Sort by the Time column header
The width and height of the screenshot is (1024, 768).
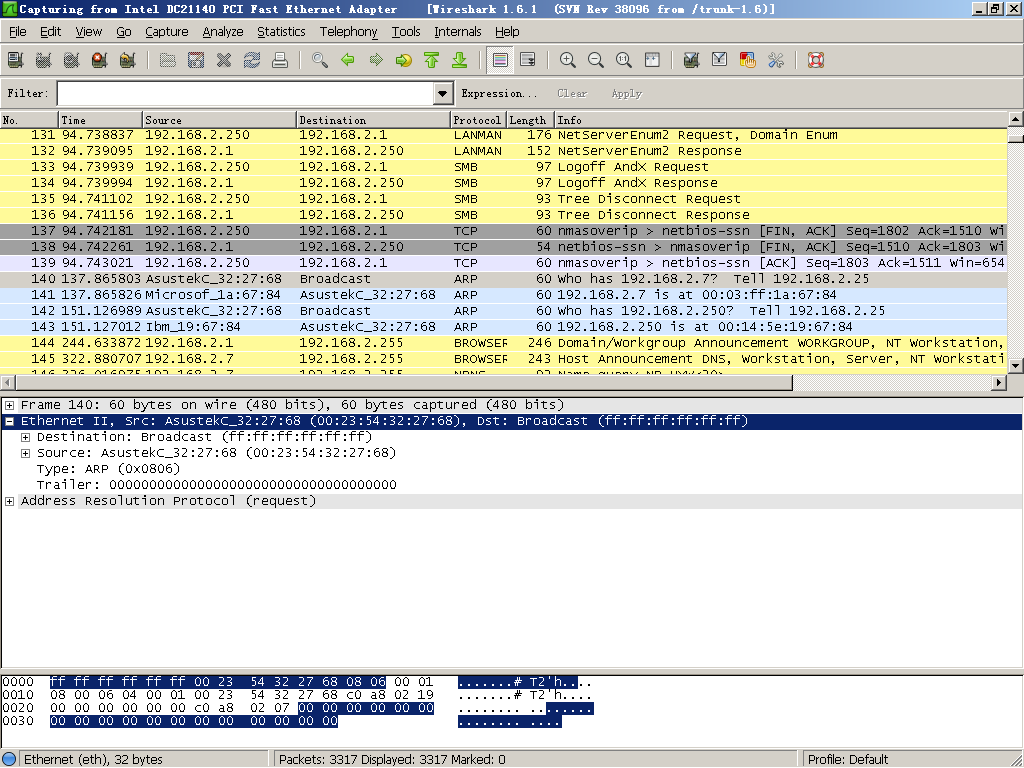click(101, 120)
